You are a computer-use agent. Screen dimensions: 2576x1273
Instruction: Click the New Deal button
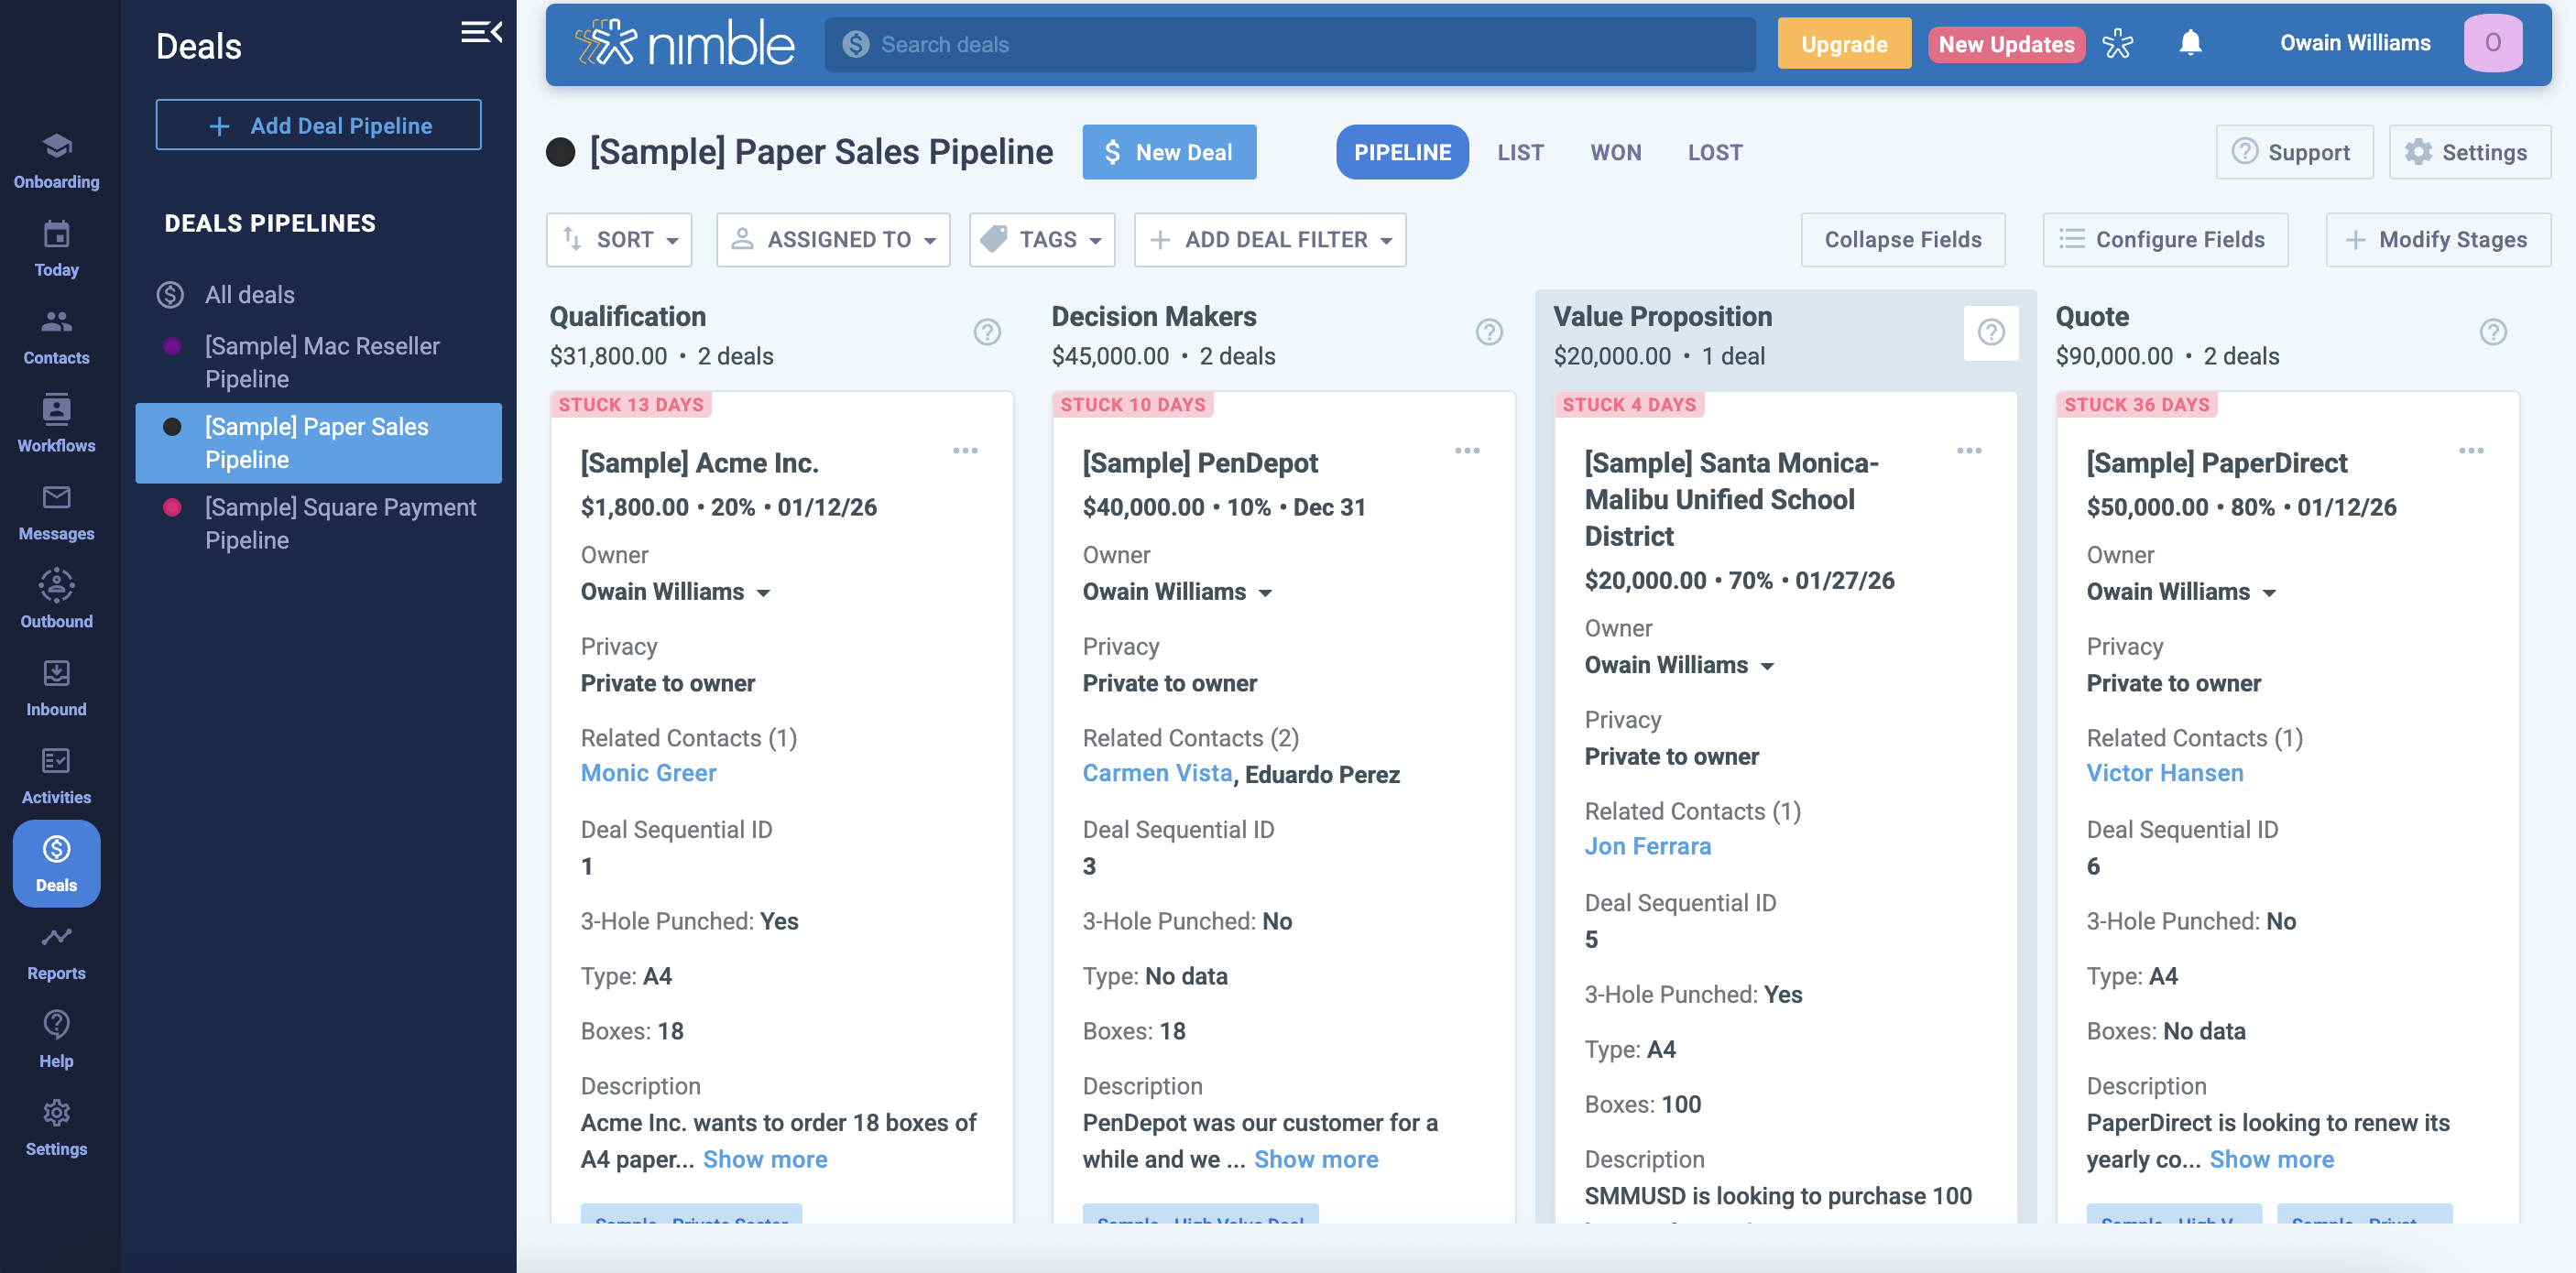[x=1169, y=152]
